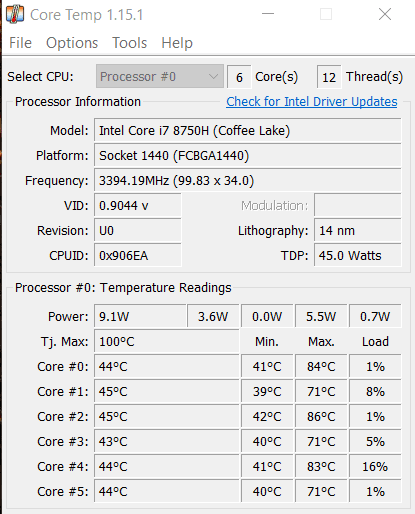The width and height of the screenshot is (415, 514).
Task: Click Core #2 load 1%
Action: click(375, 417)
